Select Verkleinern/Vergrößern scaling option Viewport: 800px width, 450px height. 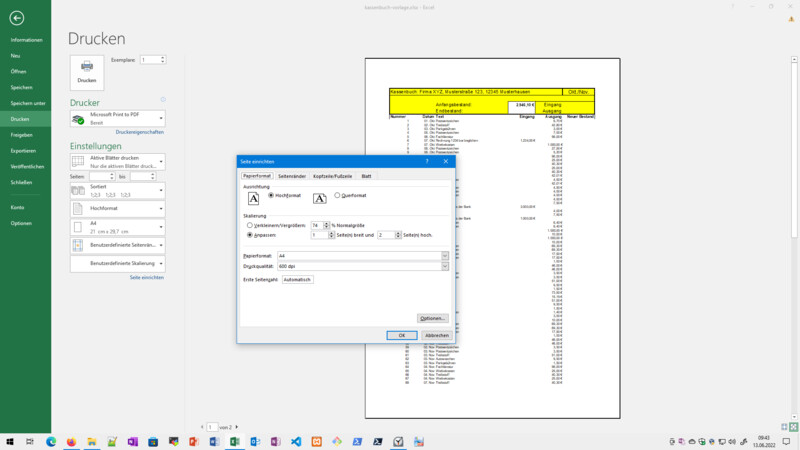coord(249,225)
